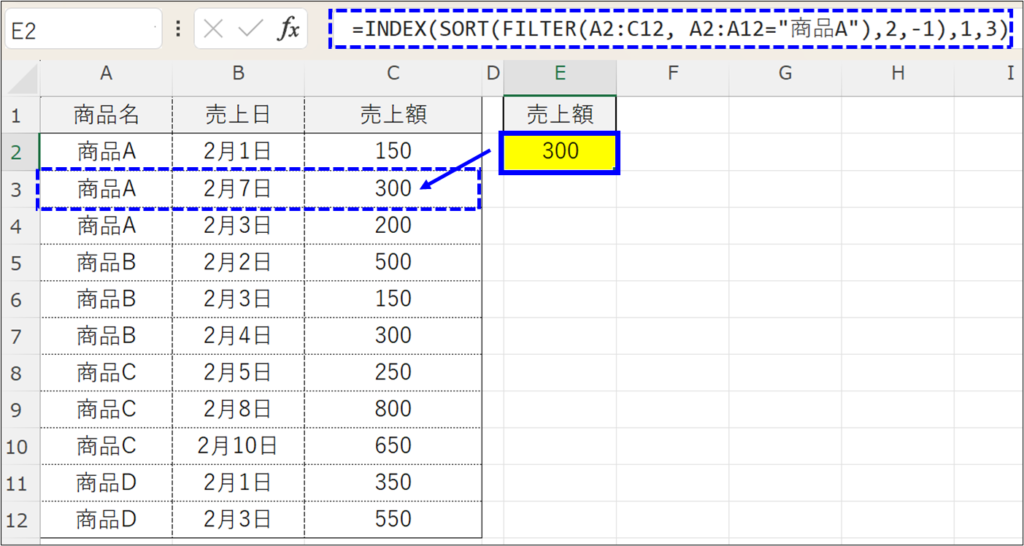Screen dimensions: 1024x546
Task: Click cell C12 with value 550
Action: pyautogui.click(x=393, y=519)
